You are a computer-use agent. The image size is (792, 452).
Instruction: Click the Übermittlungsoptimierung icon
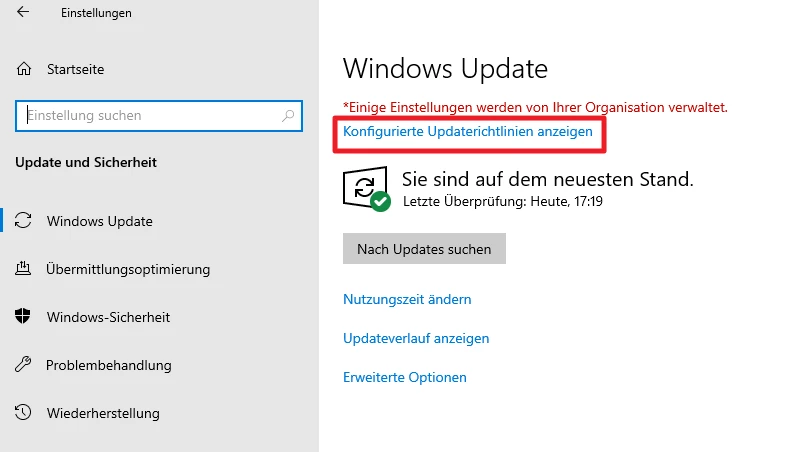point(25,269)
